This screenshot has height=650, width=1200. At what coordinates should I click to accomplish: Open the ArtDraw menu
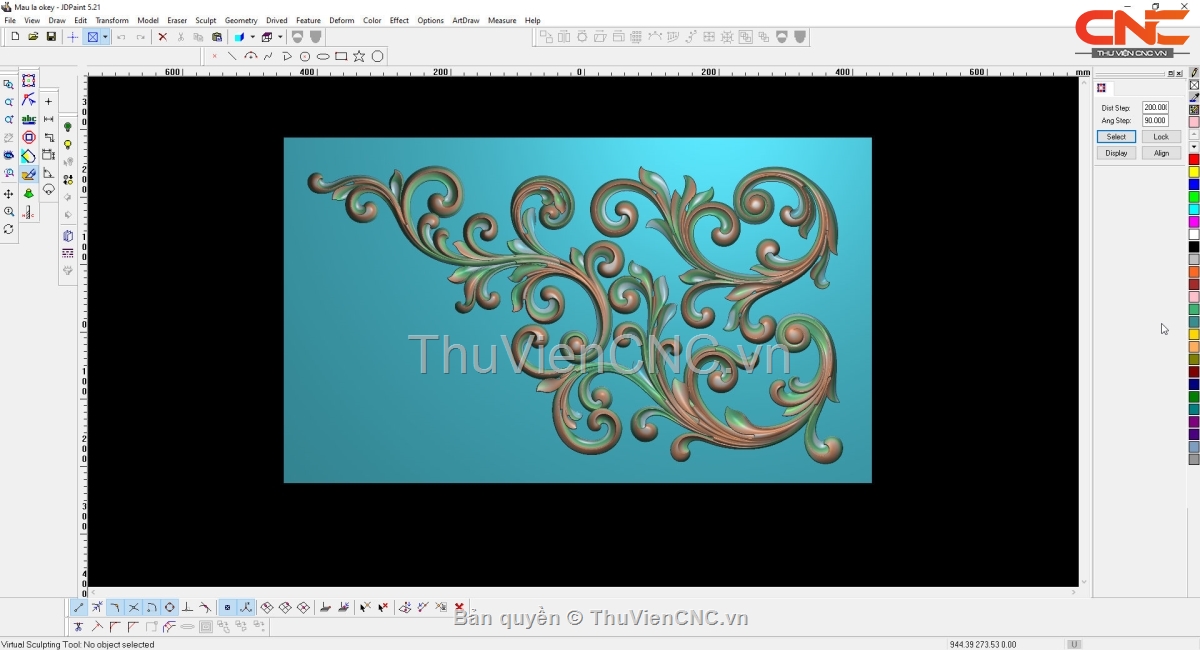pos(465,20)
